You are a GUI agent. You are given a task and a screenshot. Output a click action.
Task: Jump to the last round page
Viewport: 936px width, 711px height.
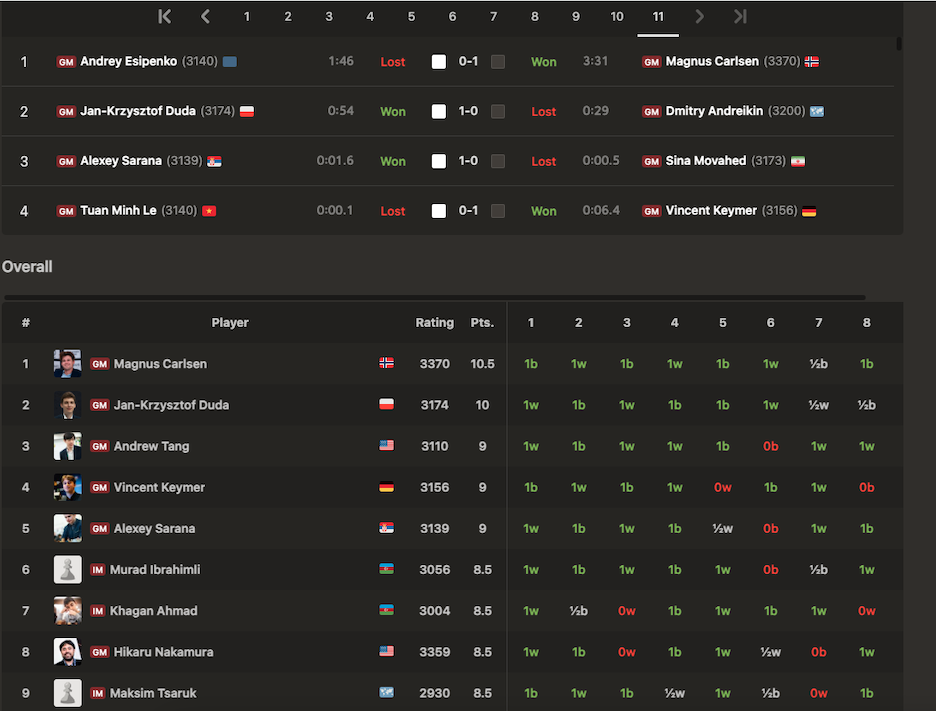click(740, 16)
